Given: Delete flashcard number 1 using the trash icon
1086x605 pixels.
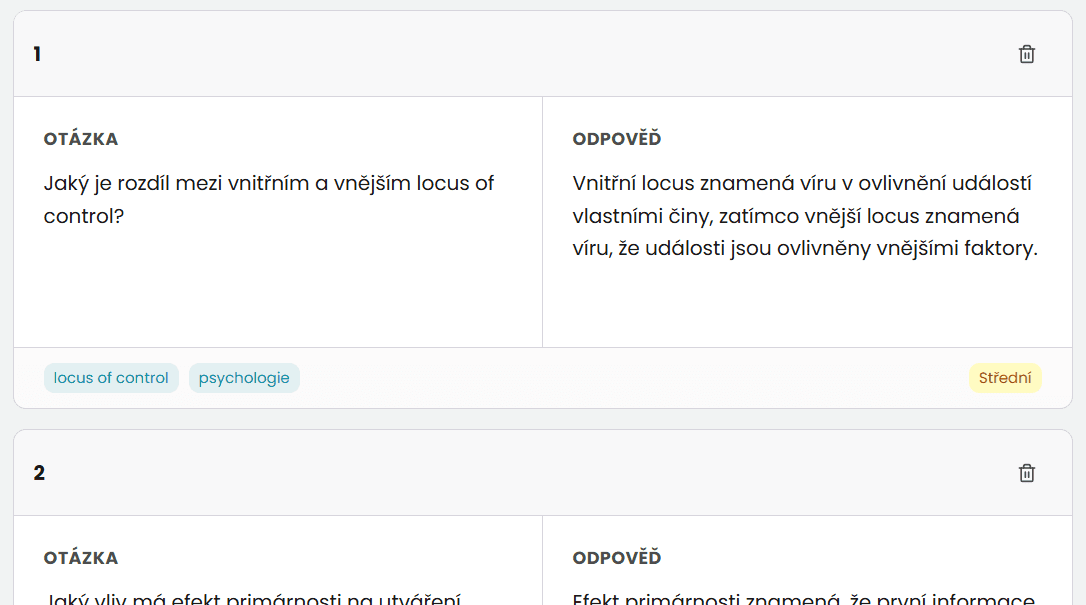Looking at the screenshot, I should point(1026,54).
